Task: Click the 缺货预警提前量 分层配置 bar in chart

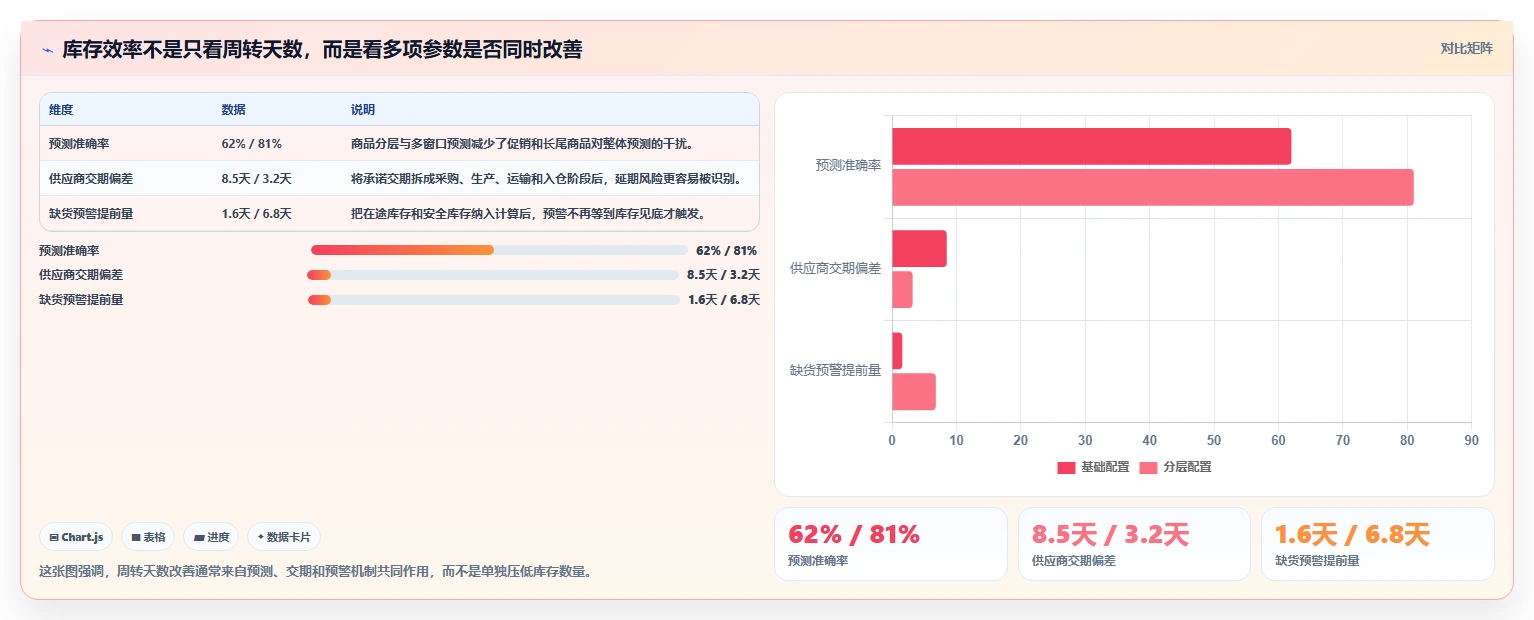Action: click(x=914, y=392)
